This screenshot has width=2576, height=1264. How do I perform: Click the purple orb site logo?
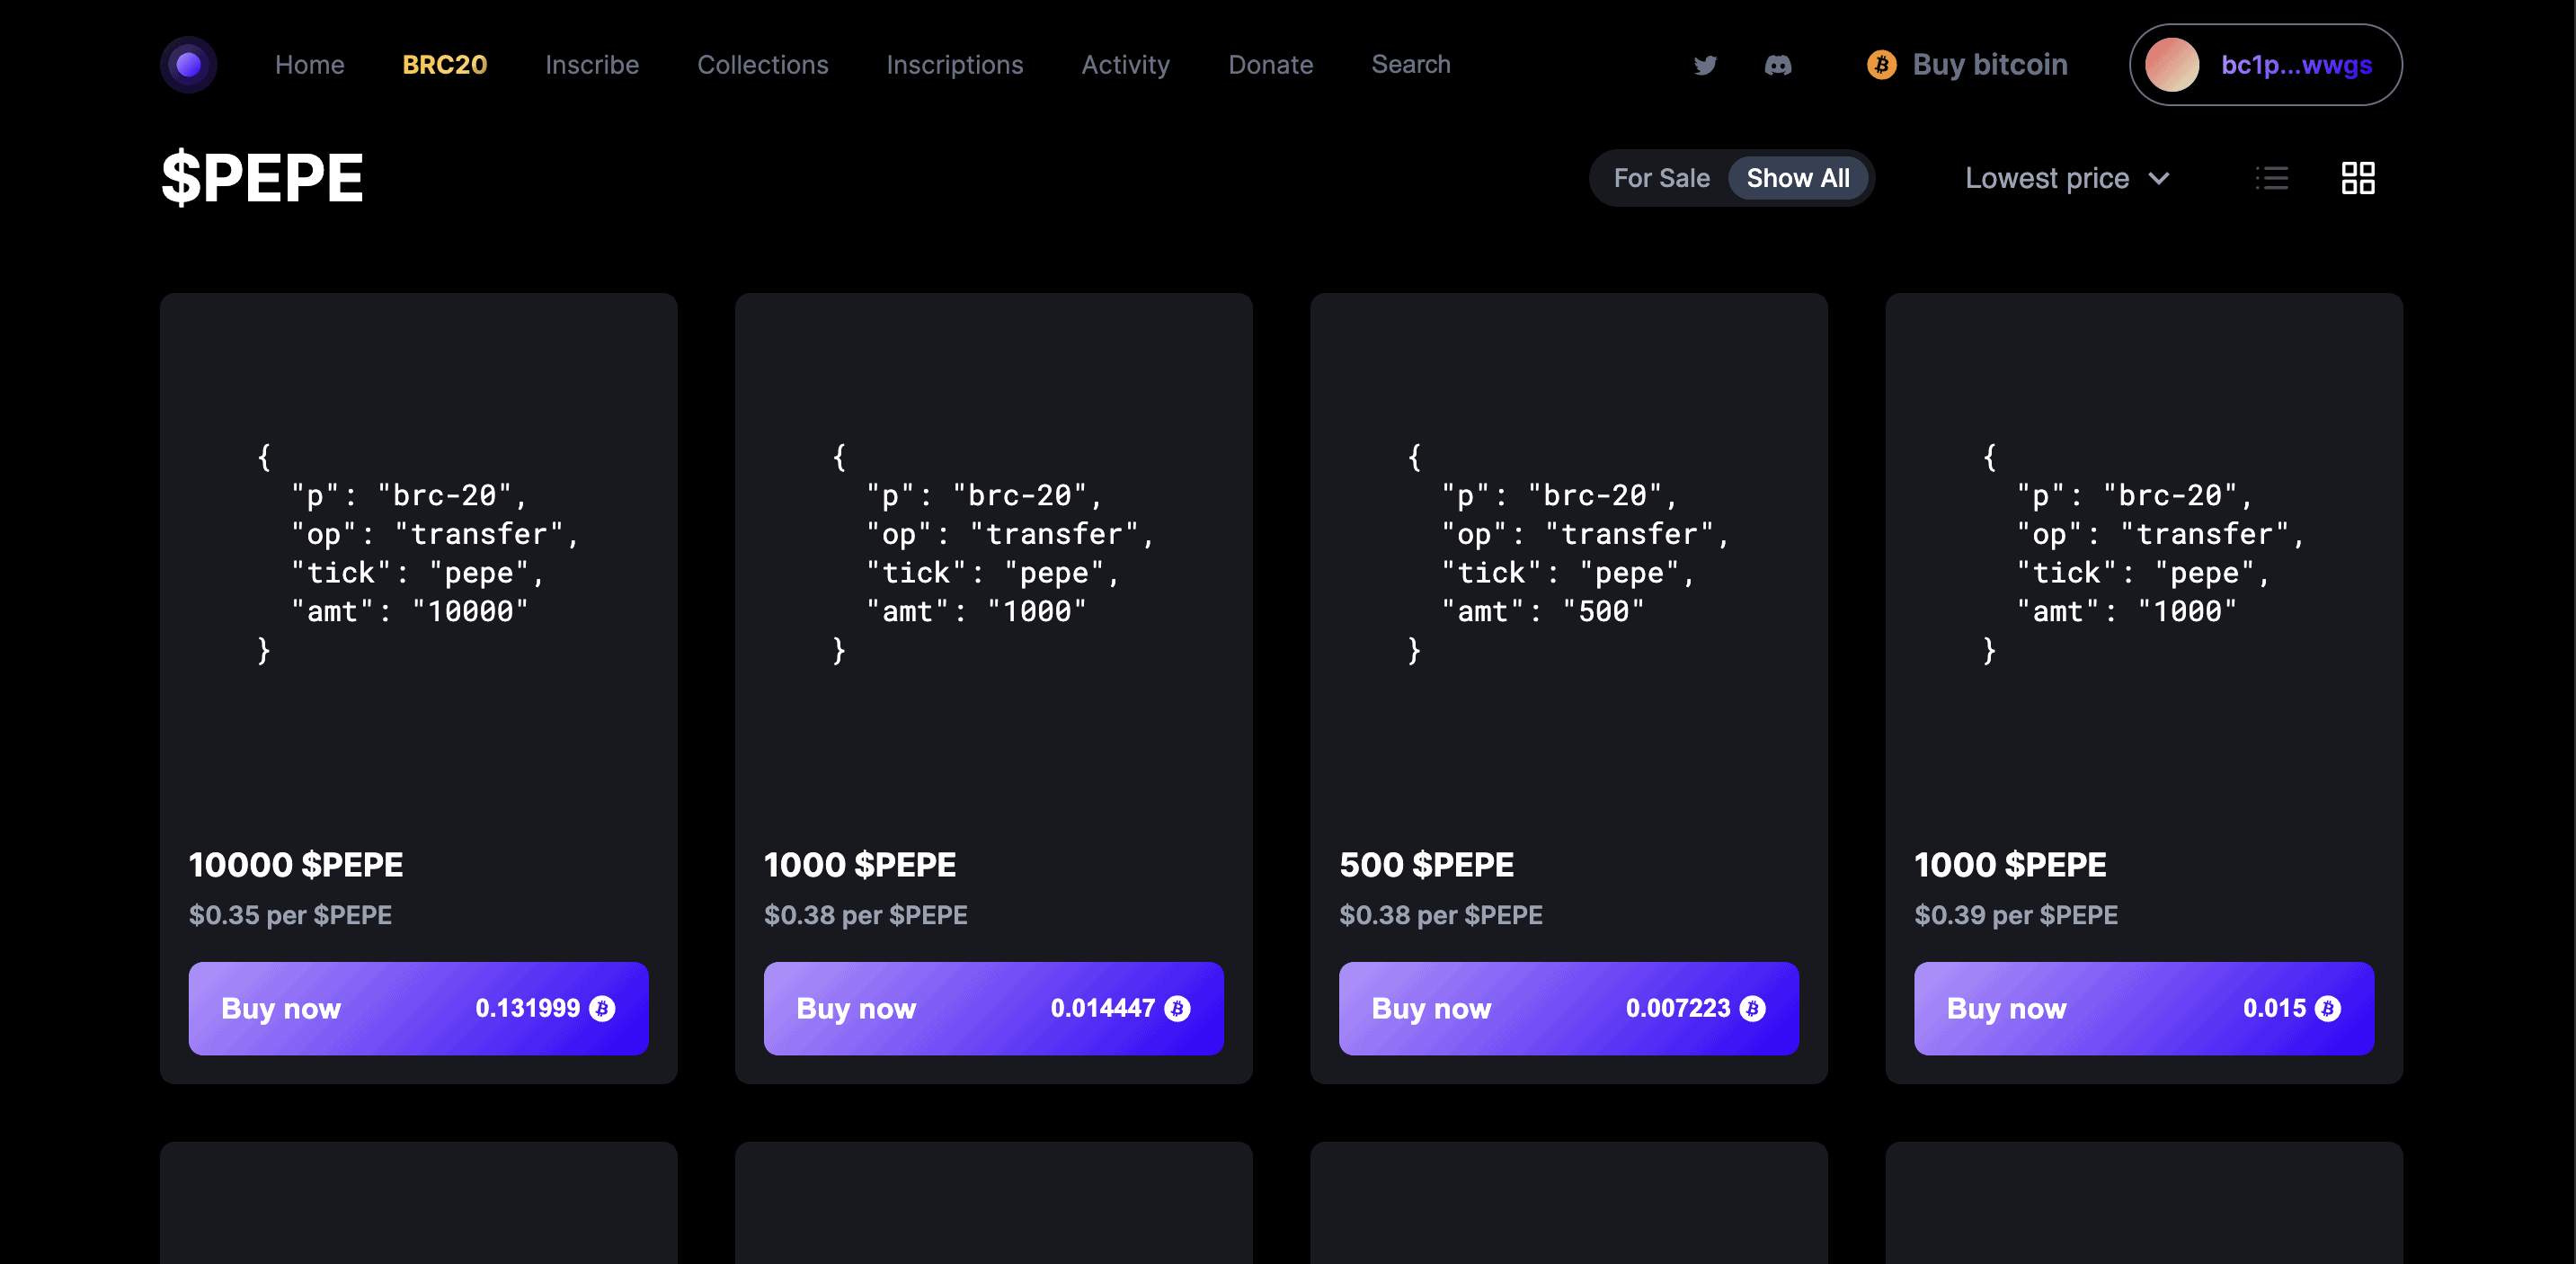pyautogui.click(x=188, y=65)
